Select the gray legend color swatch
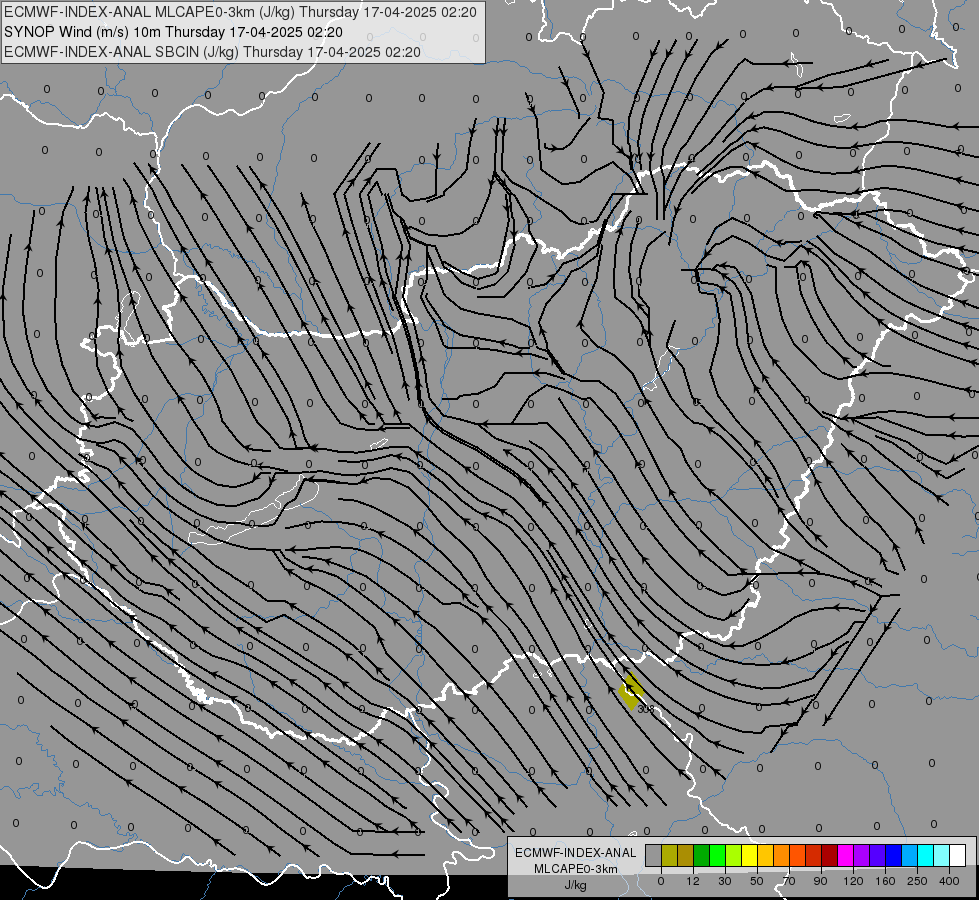Screen dimensions: 979x900 pos(654,855)
